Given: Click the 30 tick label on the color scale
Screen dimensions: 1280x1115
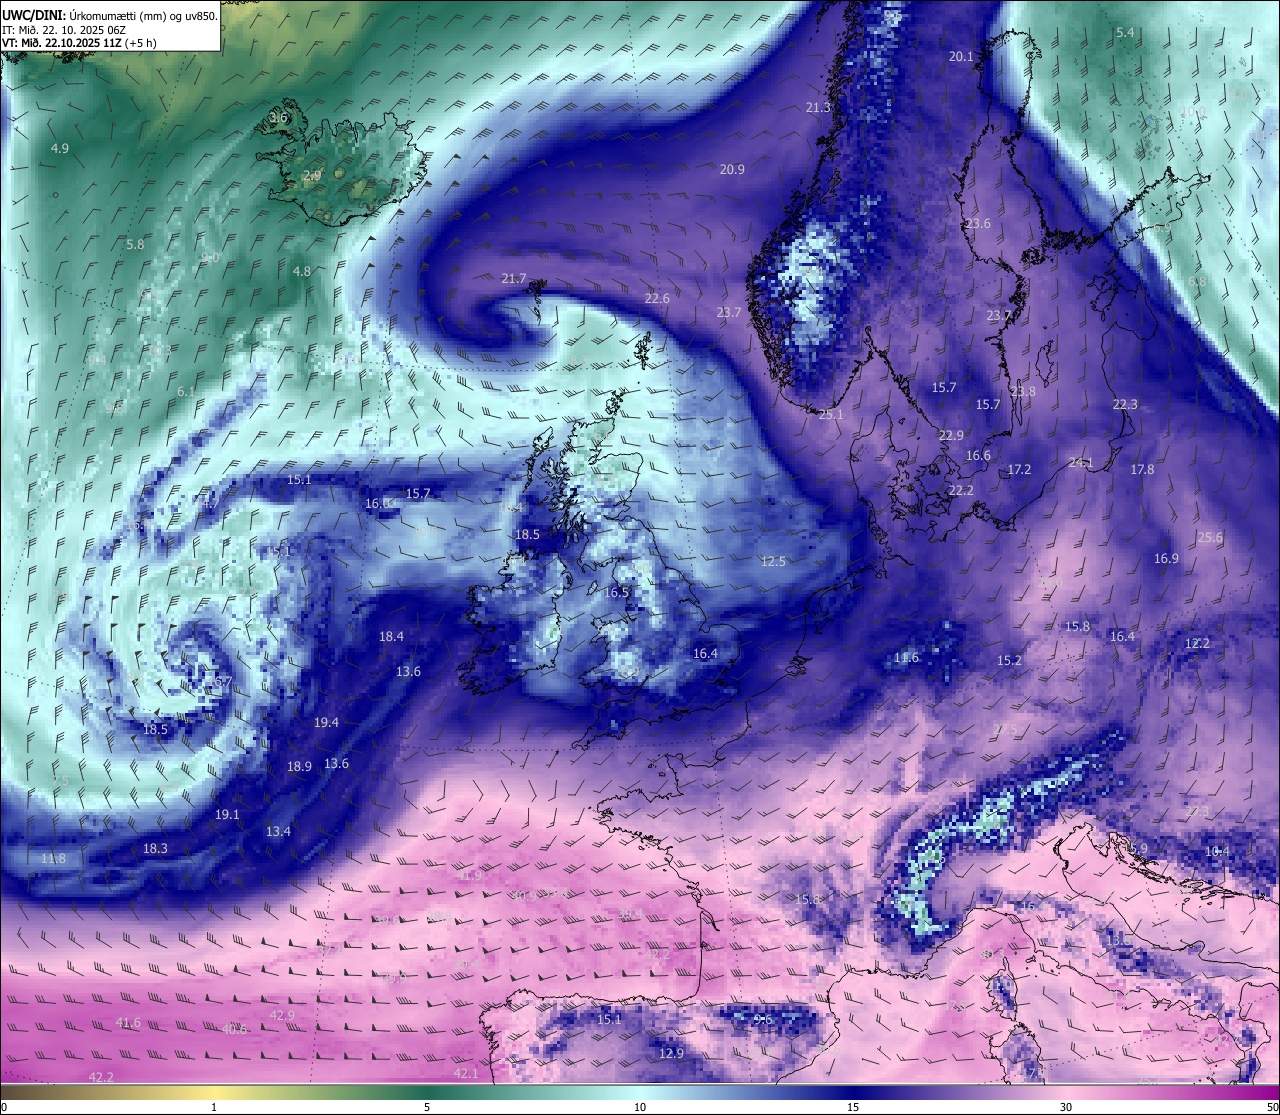Looking at the screenshot, I should [x=1066, y=1107].
